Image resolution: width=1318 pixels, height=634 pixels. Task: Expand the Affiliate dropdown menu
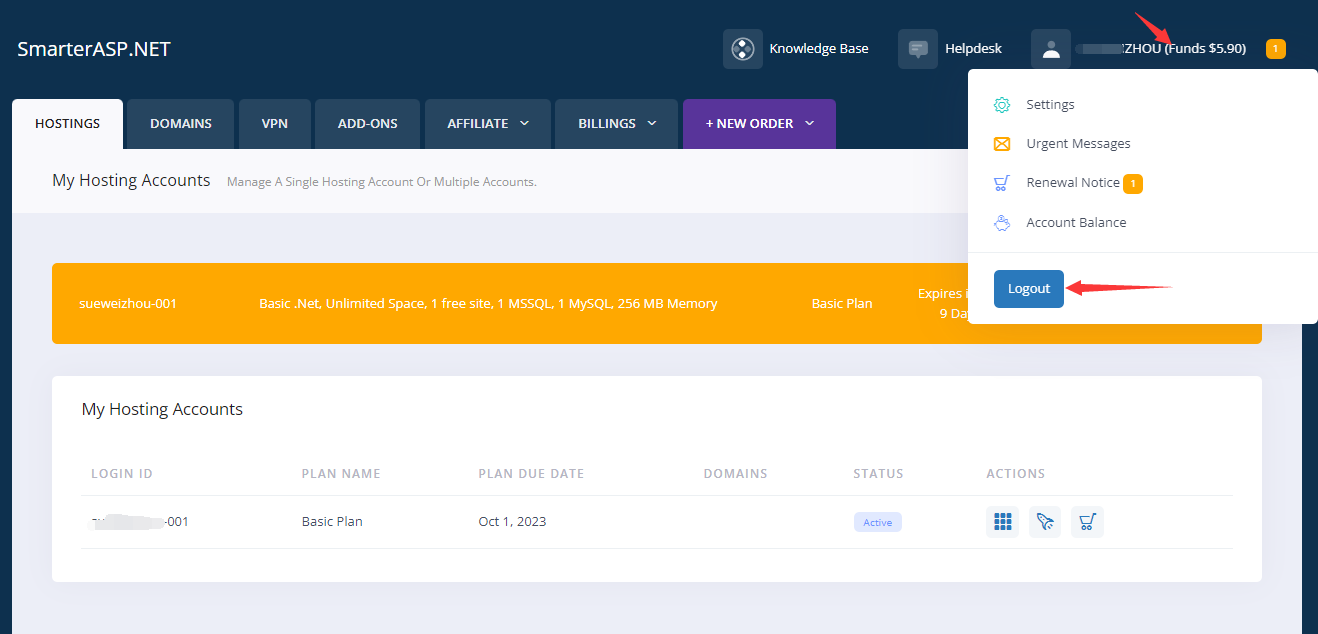click(488, 124)
